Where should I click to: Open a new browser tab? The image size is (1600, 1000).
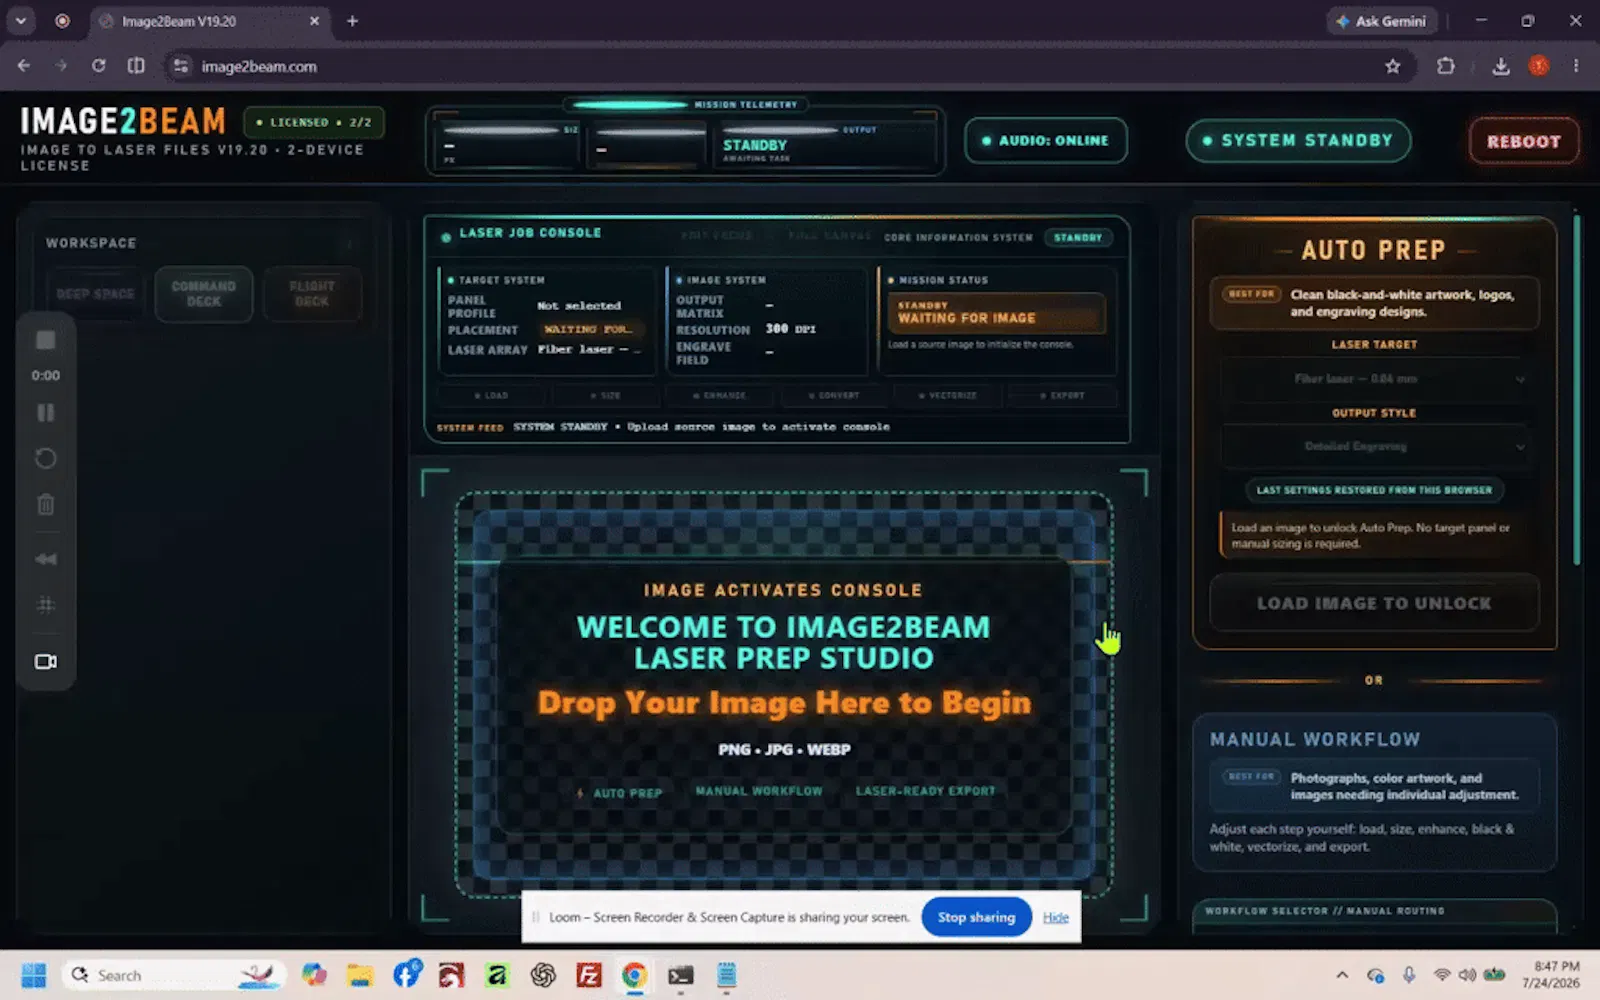coord(352,21)
